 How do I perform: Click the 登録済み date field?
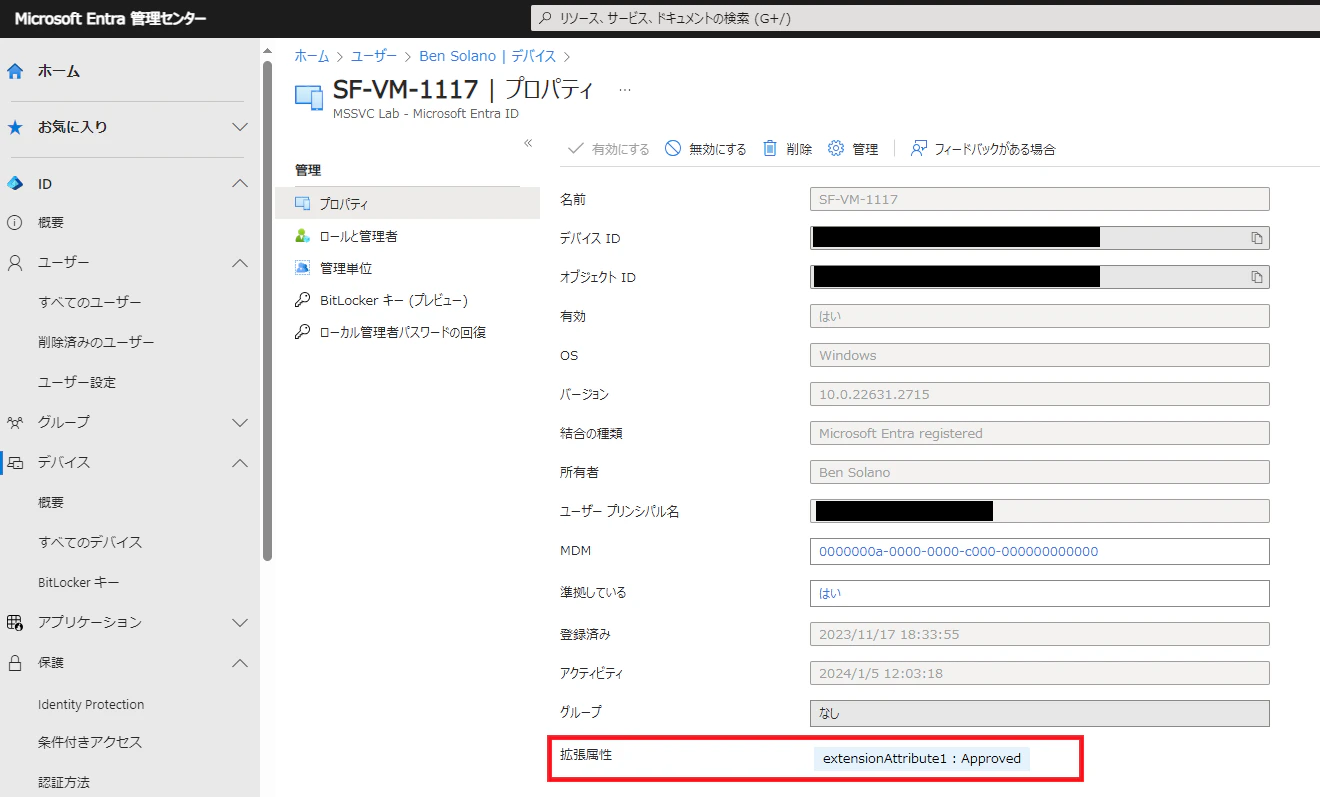tap(1039, 634)
